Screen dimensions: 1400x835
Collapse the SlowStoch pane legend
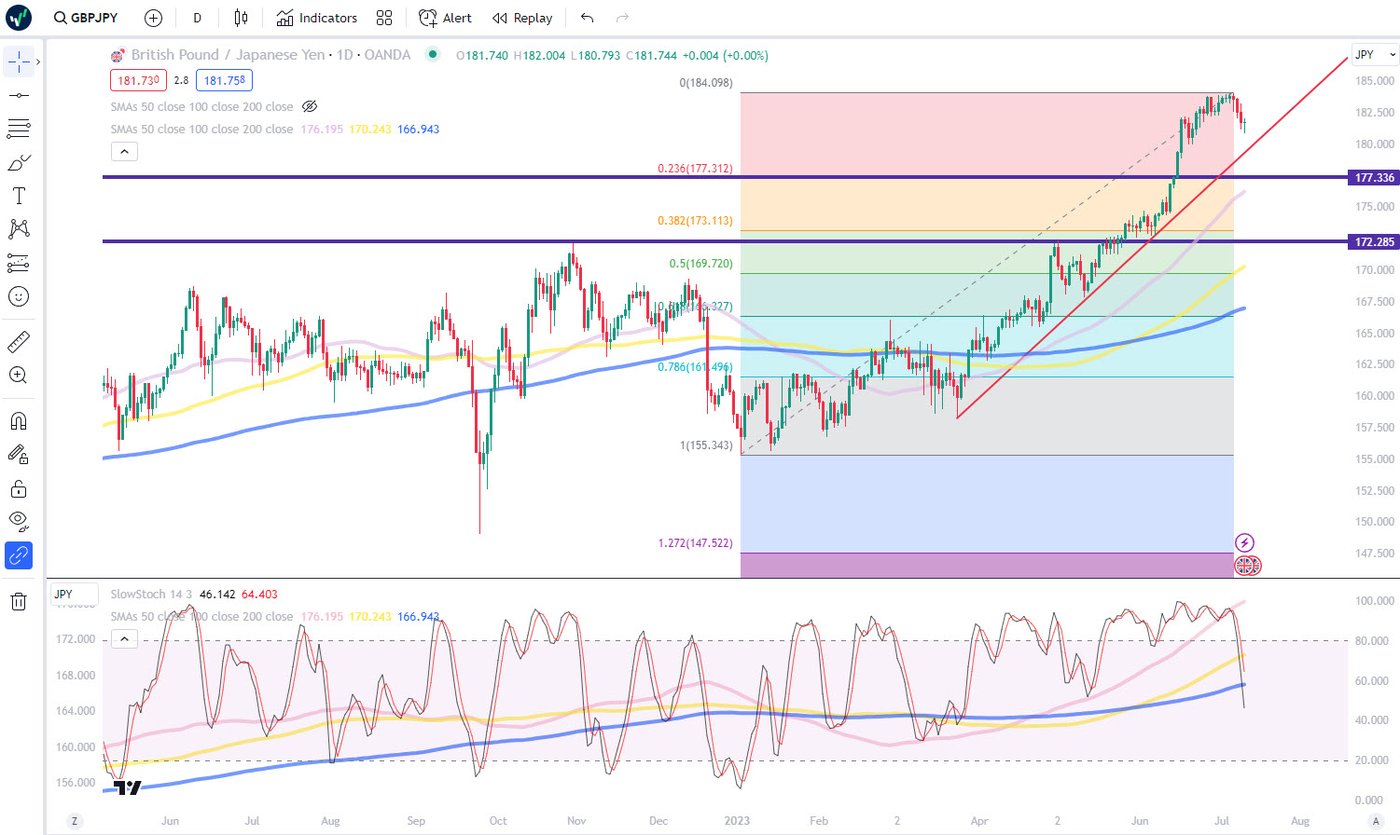click(x=124, y=638)
